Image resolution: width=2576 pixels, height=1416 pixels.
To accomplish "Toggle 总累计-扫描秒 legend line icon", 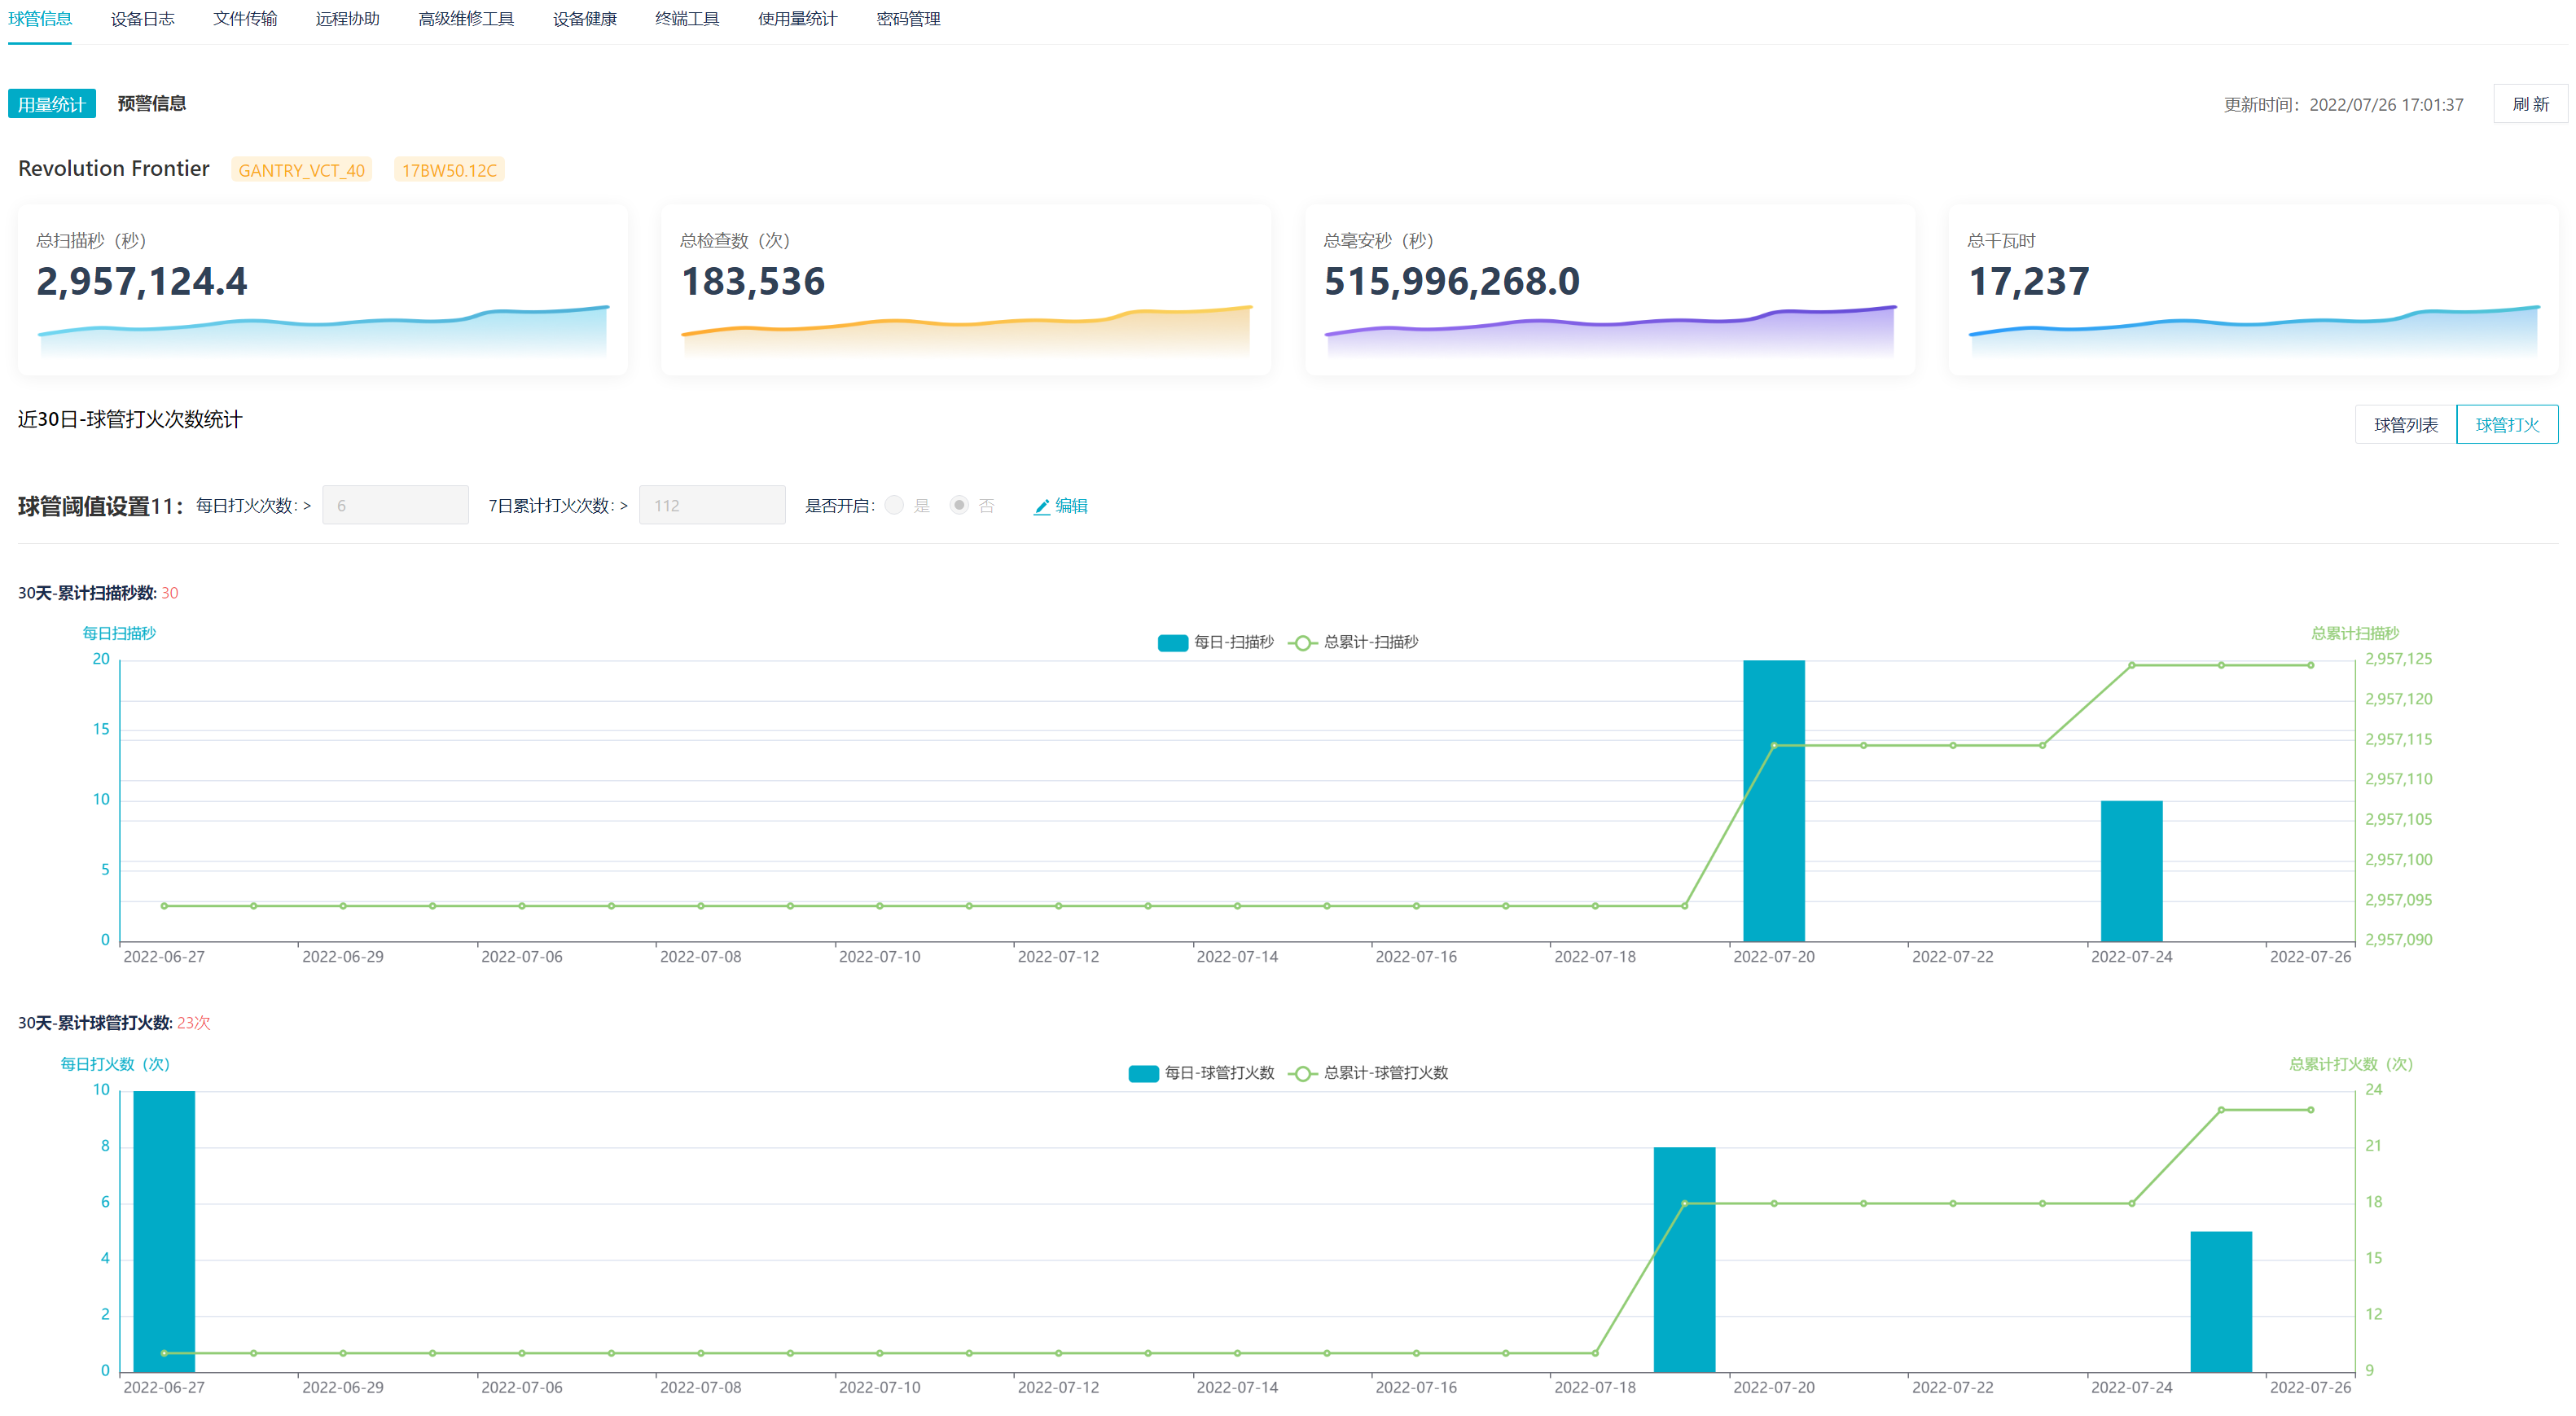I will coord(1302,643).
